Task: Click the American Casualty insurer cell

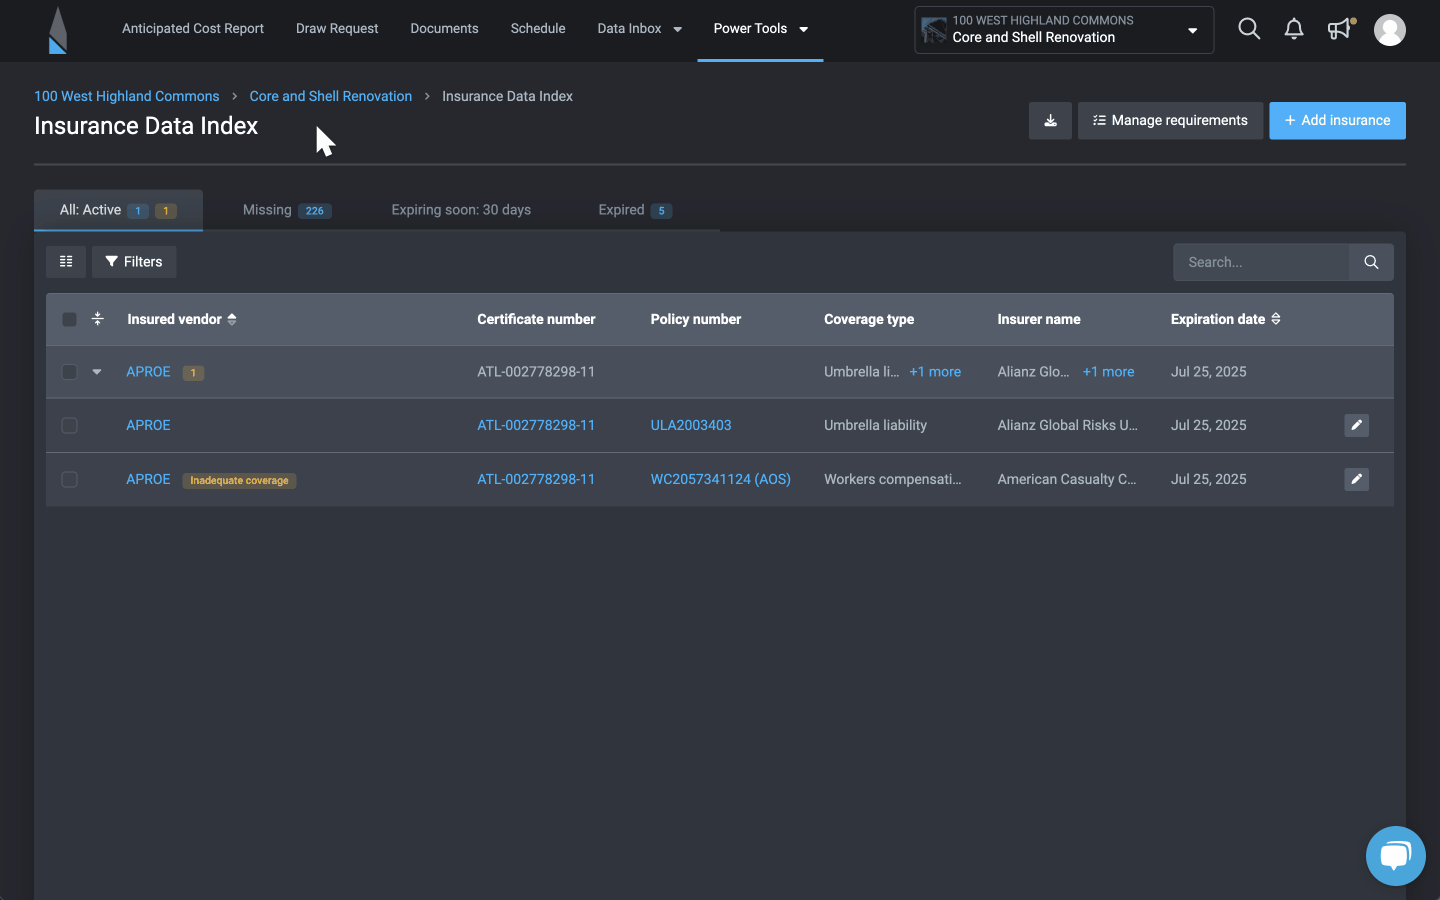Action: 1067,479
